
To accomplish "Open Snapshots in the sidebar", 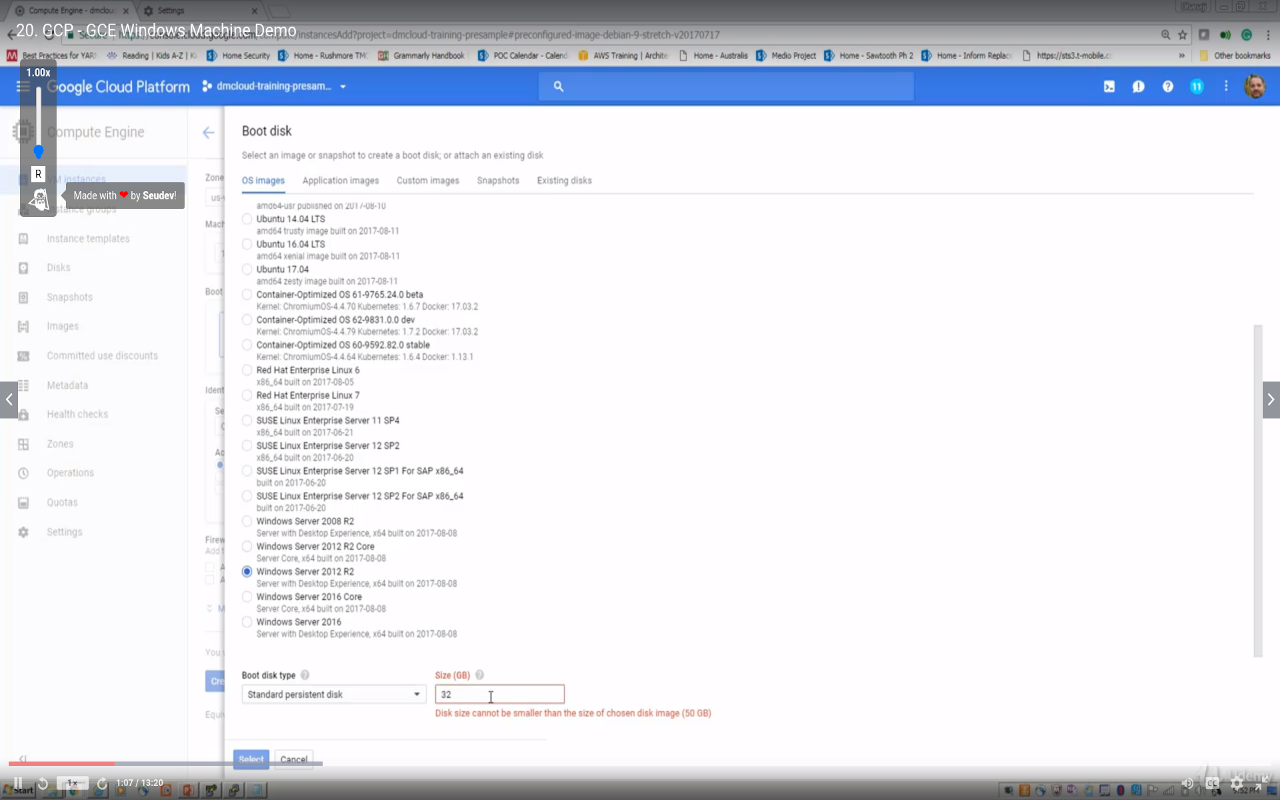I will coord(70,297).
